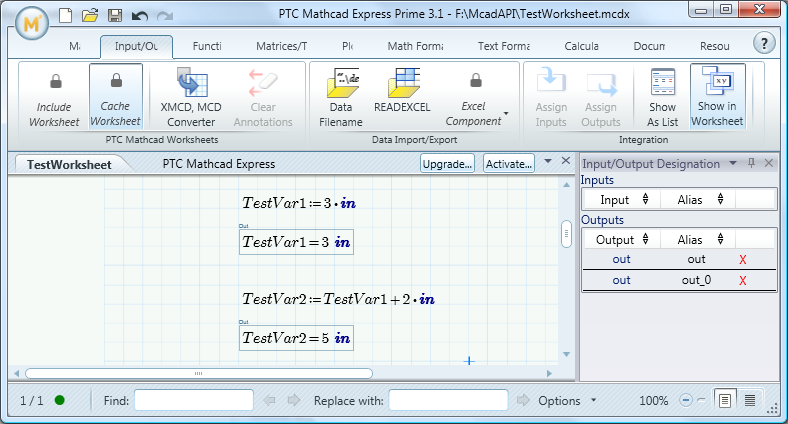Click the Assign Inputs icon

pyautogui.click(x=551, y=81)
